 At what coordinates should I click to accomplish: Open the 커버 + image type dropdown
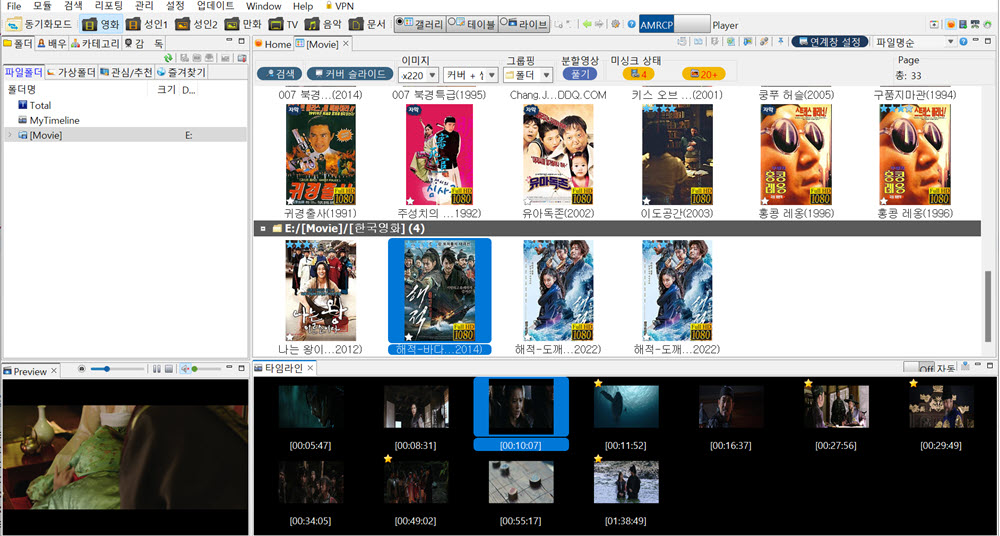click(471, 75)
